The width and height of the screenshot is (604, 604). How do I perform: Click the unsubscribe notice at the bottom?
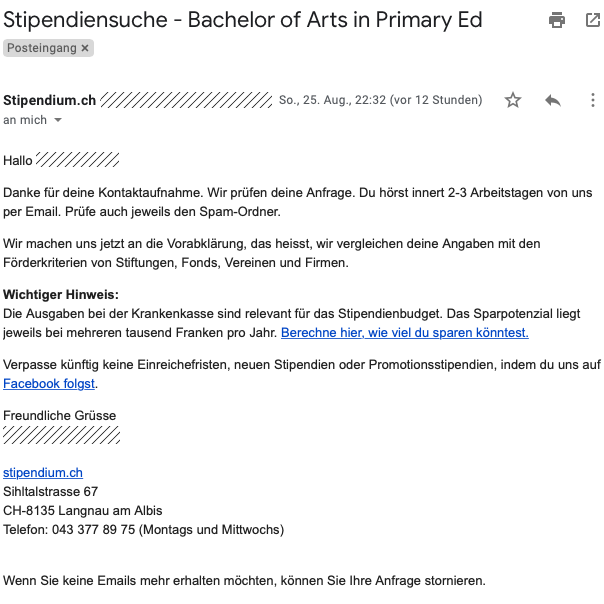coord(244,580)
